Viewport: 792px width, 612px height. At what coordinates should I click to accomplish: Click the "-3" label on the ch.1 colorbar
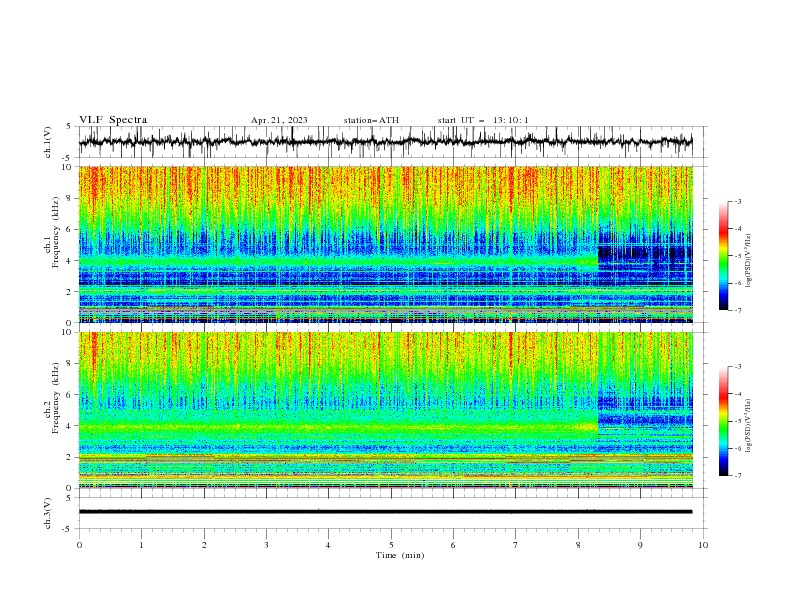(x=737, y=201)
